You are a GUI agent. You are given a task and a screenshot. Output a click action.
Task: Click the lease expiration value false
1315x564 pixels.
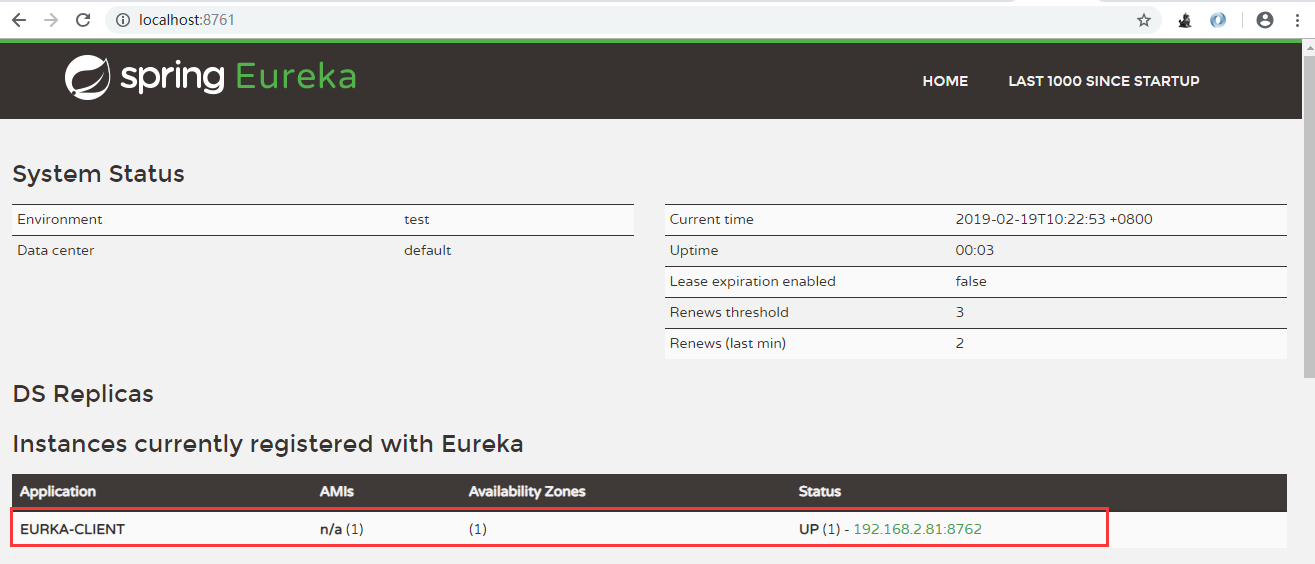tap(971, 281)
